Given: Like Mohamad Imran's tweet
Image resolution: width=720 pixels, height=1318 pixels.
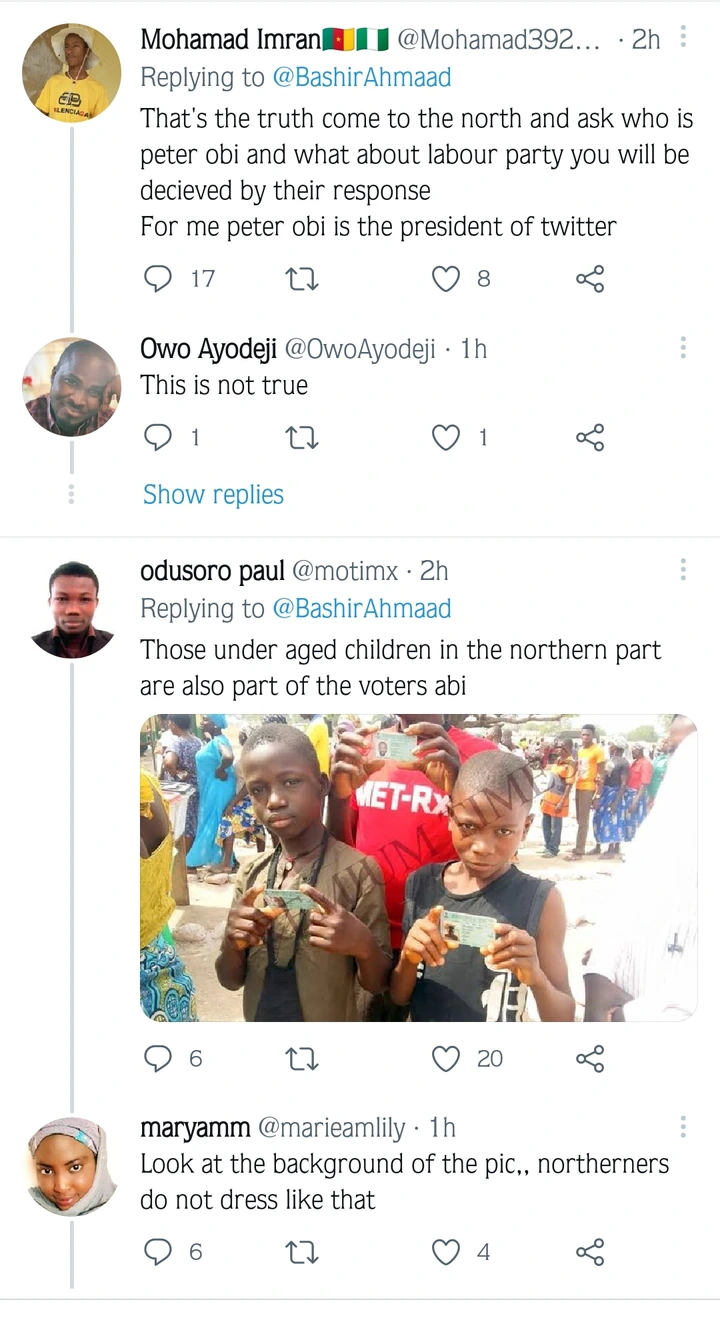Looking at the screenshot, I should 446,278.
